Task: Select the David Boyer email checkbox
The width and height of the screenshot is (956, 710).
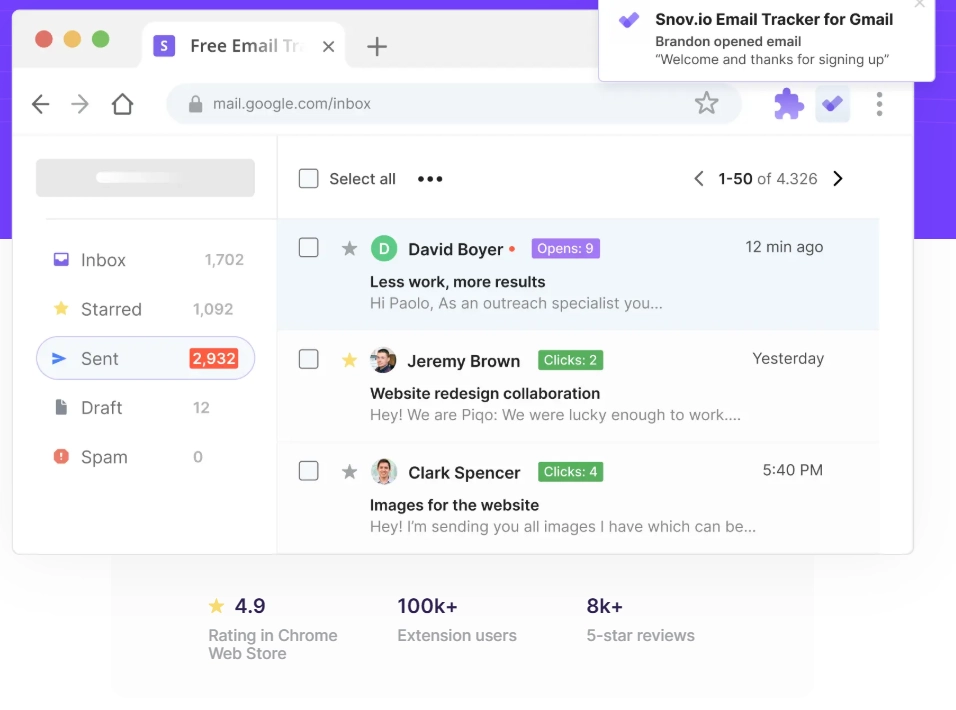Action: click(309, 247)
